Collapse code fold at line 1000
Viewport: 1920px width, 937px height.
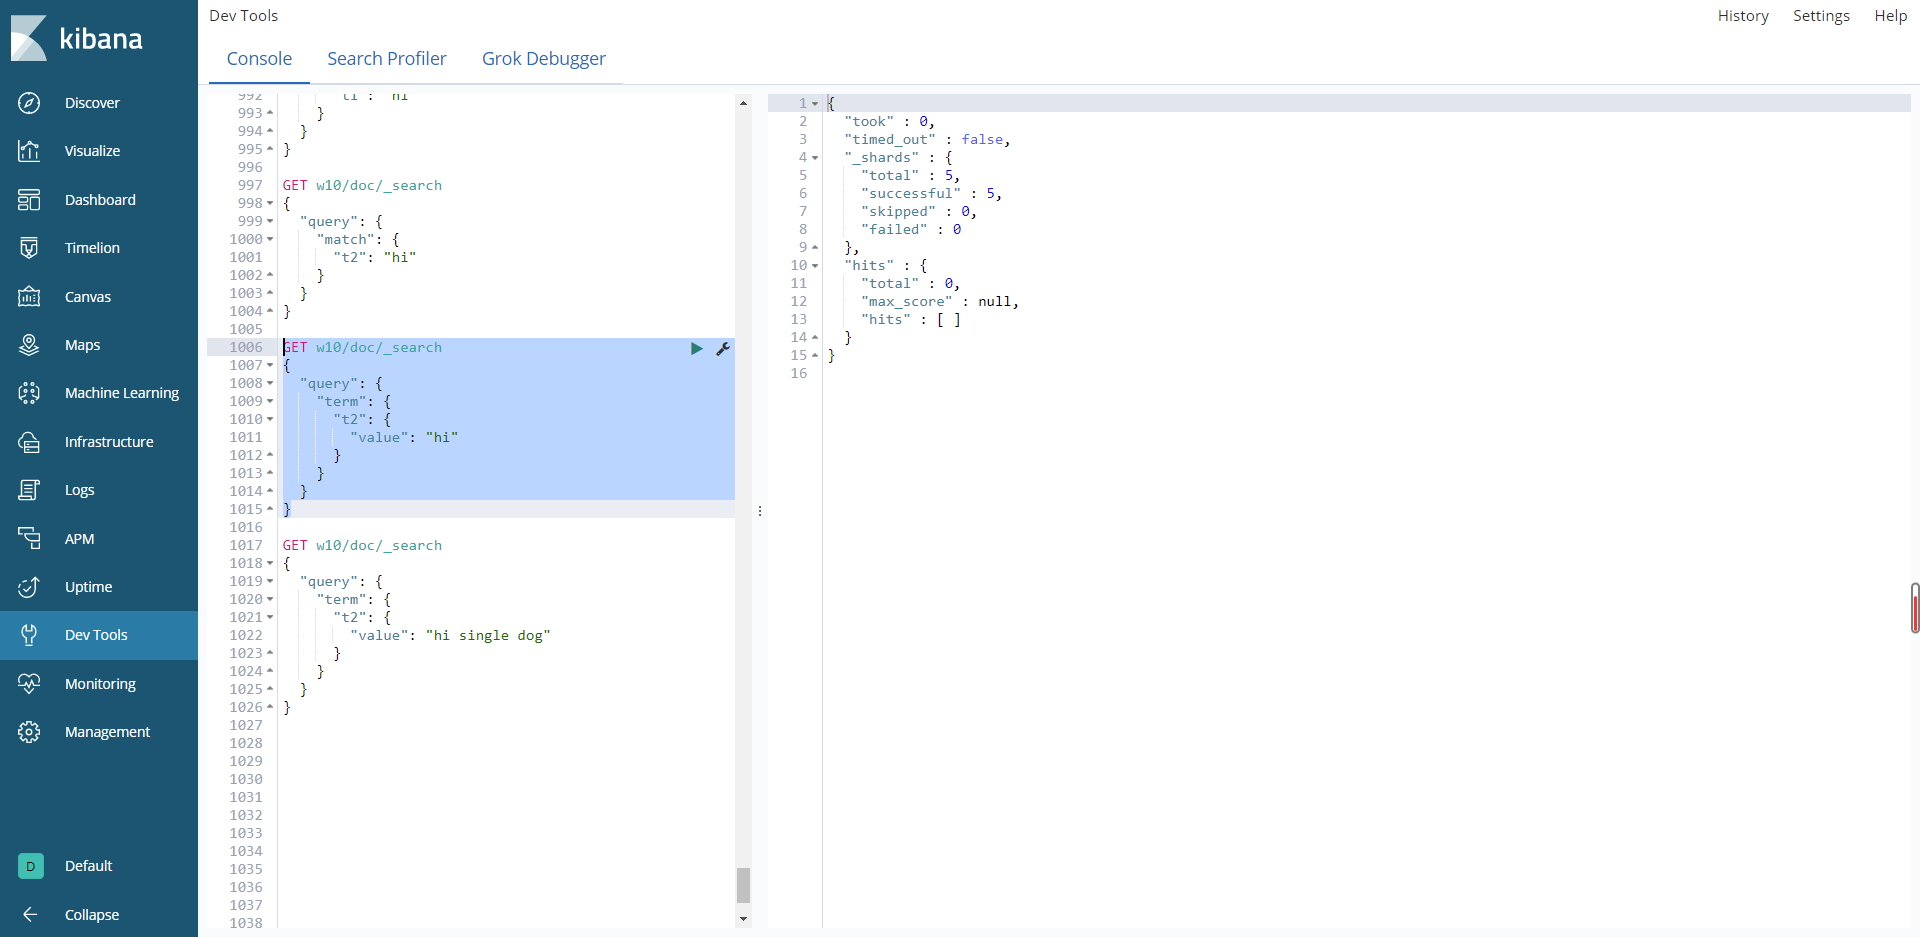click(270, 239)
